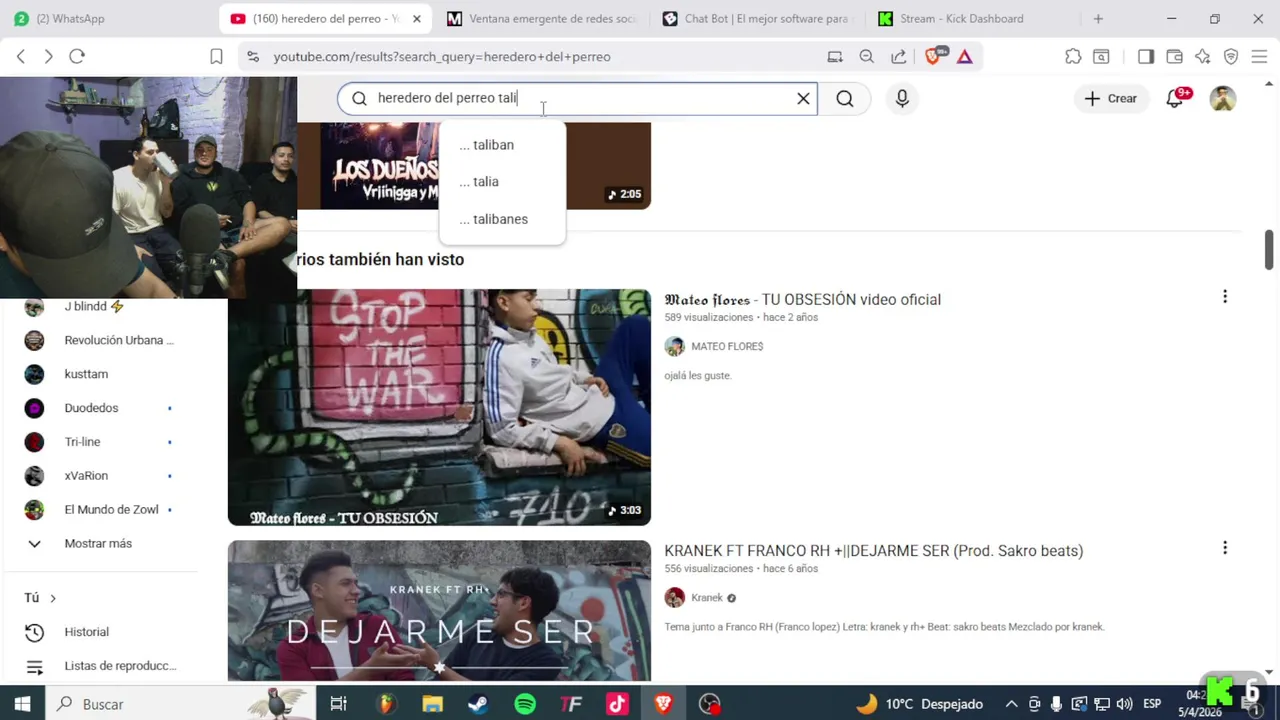
Task: Click inside the YouTube search field
Action: 578,98
